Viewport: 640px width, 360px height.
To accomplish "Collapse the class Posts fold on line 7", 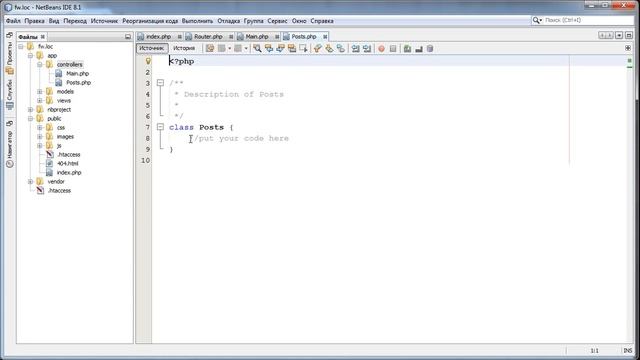I will [x=160, y=127].
